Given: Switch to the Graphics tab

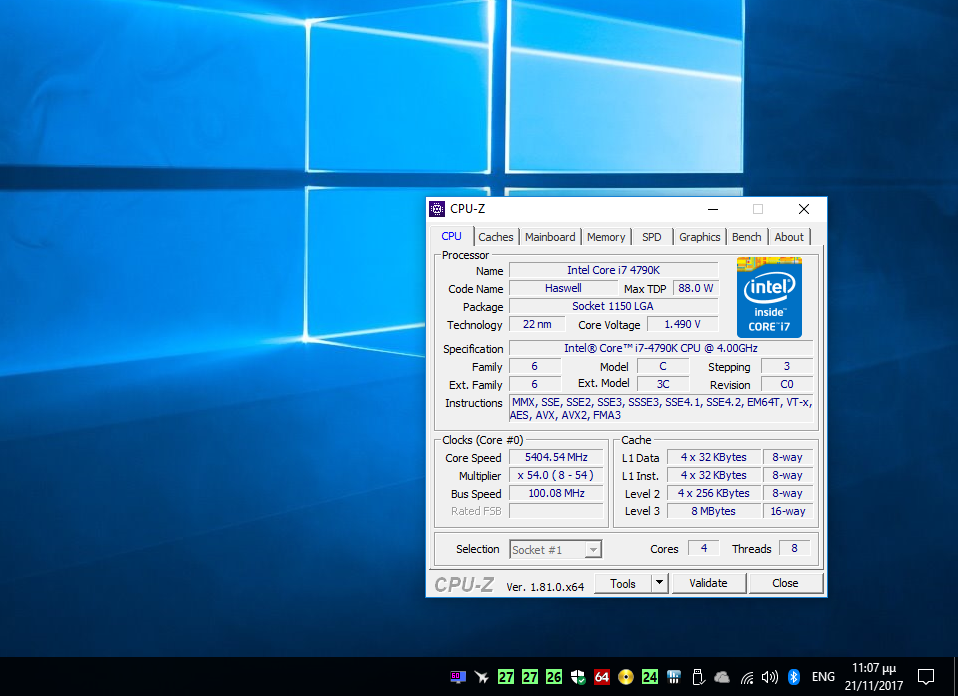Looking at the screenshot, I should click(x=700, y=237).
